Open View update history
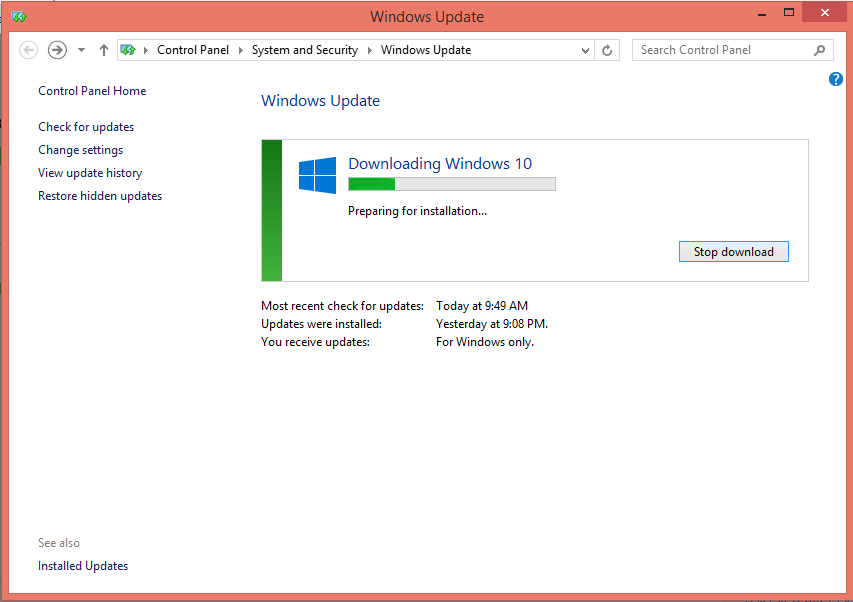Image resolution: width=853 pixels, height=602 pixels. pyautogui.click(x=90, y=173)
